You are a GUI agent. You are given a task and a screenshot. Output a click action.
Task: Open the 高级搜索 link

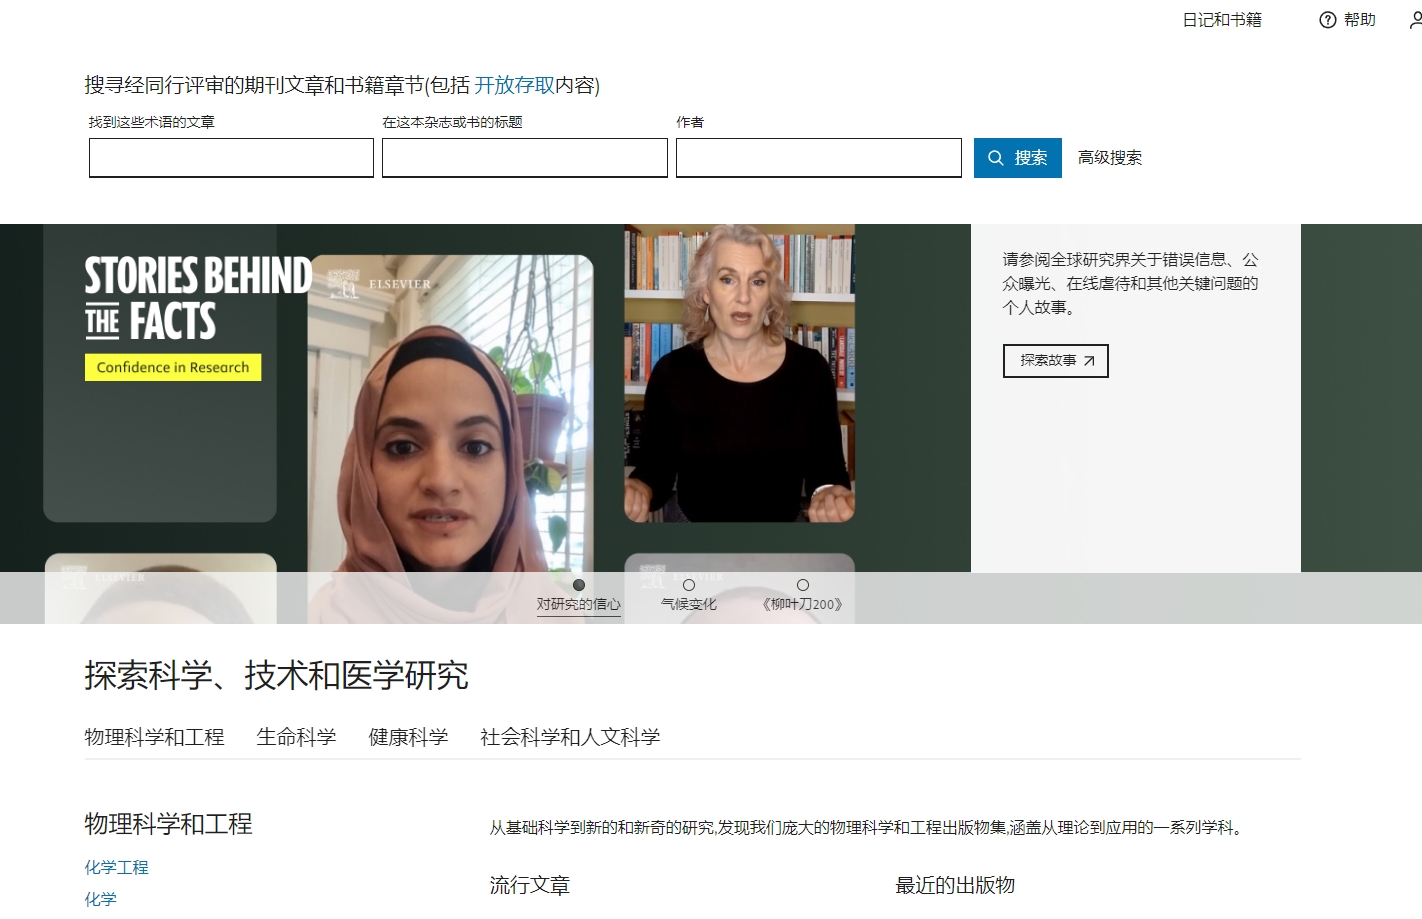point(1110,158)
